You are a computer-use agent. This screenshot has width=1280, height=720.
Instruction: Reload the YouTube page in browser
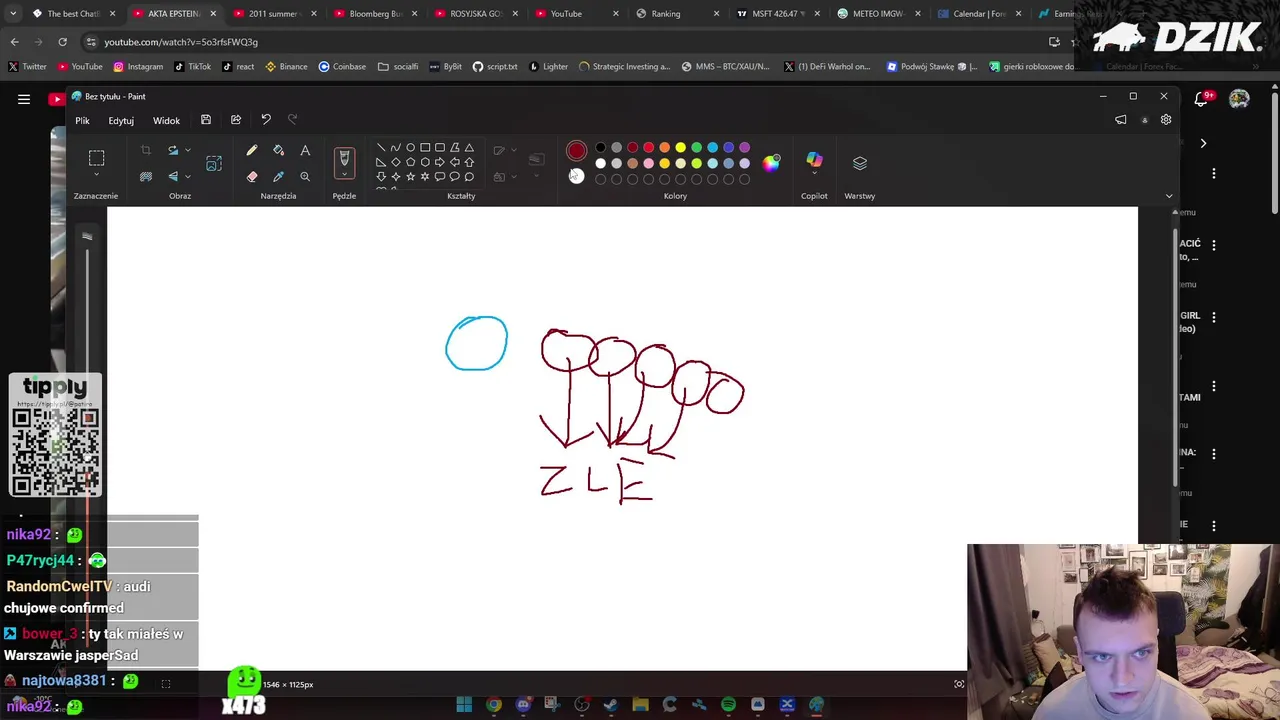[x=62, y=42]
